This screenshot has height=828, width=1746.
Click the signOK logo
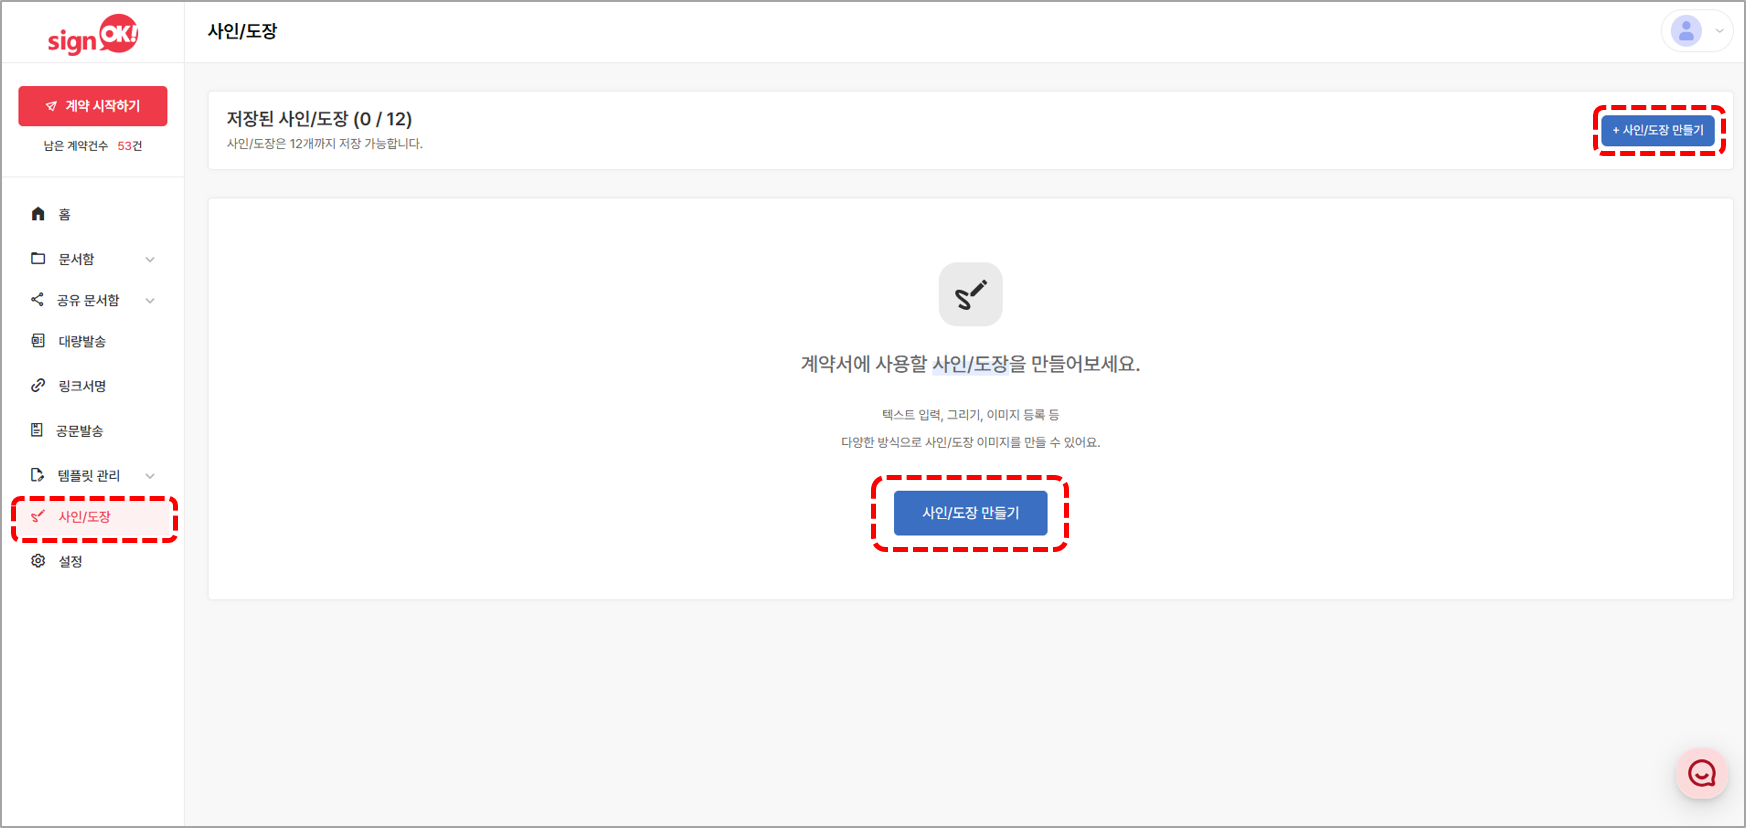point(93,35)
